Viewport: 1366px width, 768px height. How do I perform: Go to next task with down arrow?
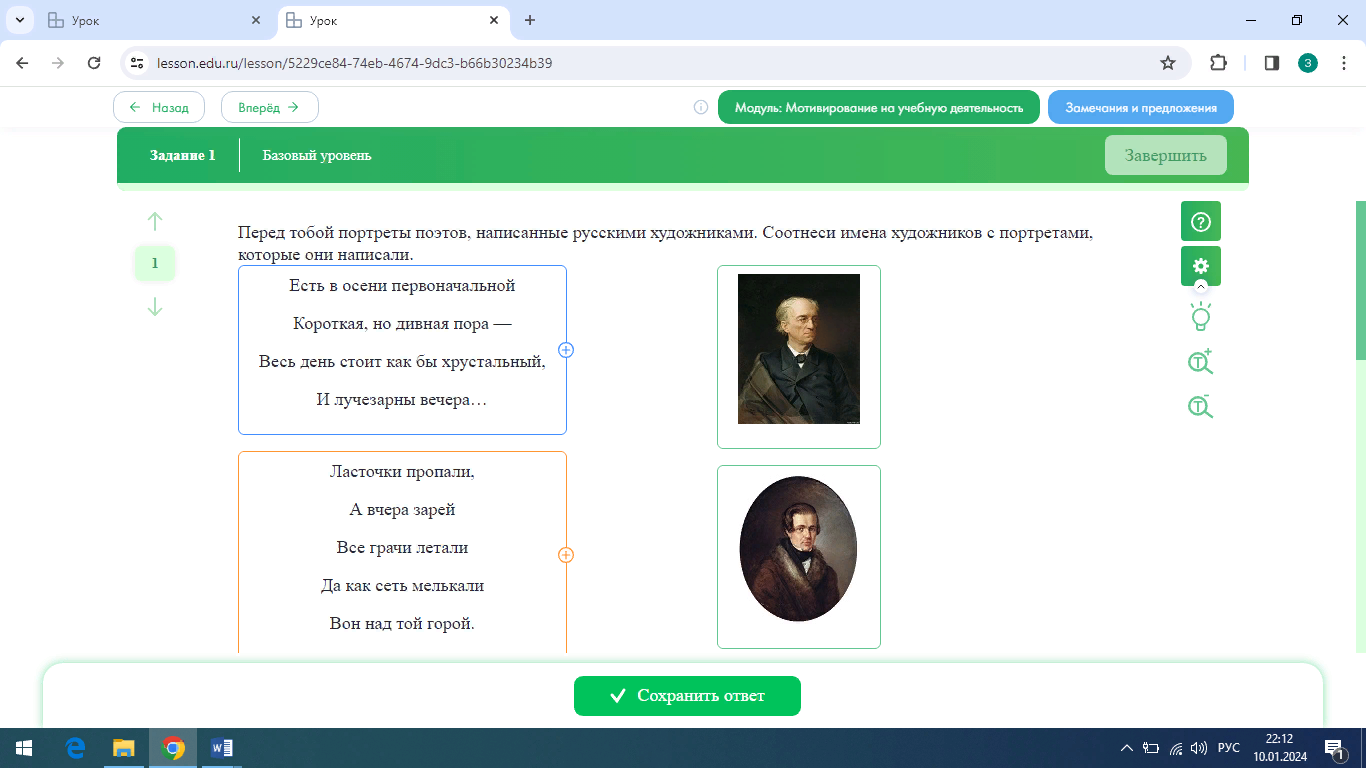coord(155,307)
